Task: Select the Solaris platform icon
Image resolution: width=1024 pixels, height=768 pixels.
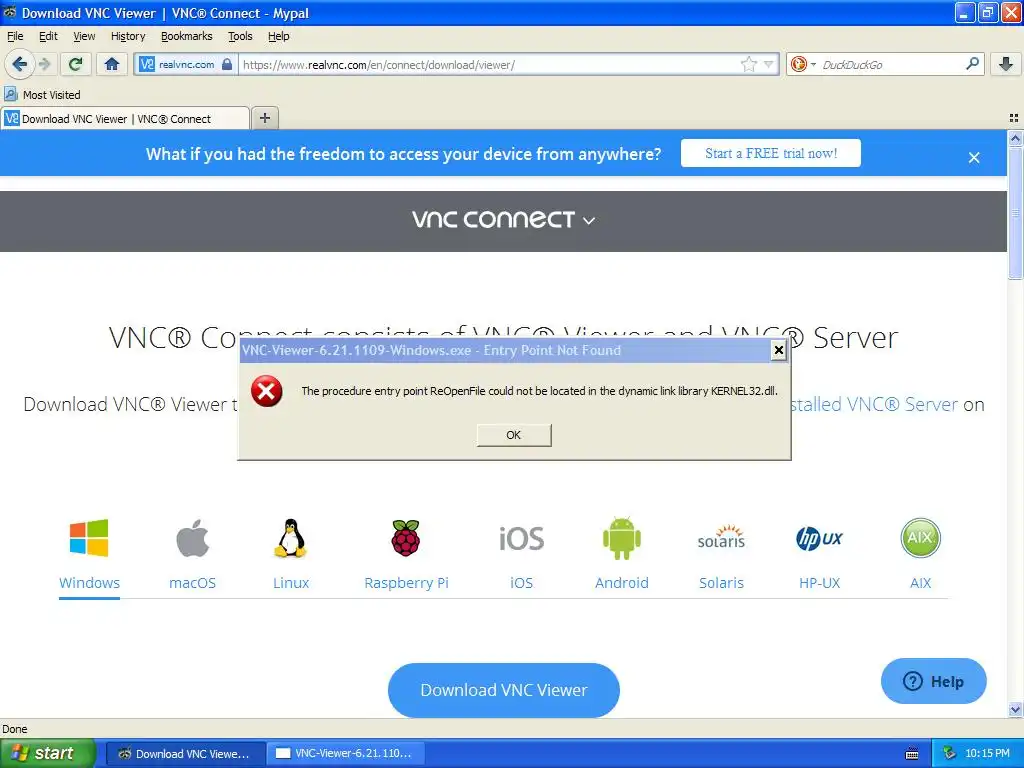Action: tap(721, 537)
